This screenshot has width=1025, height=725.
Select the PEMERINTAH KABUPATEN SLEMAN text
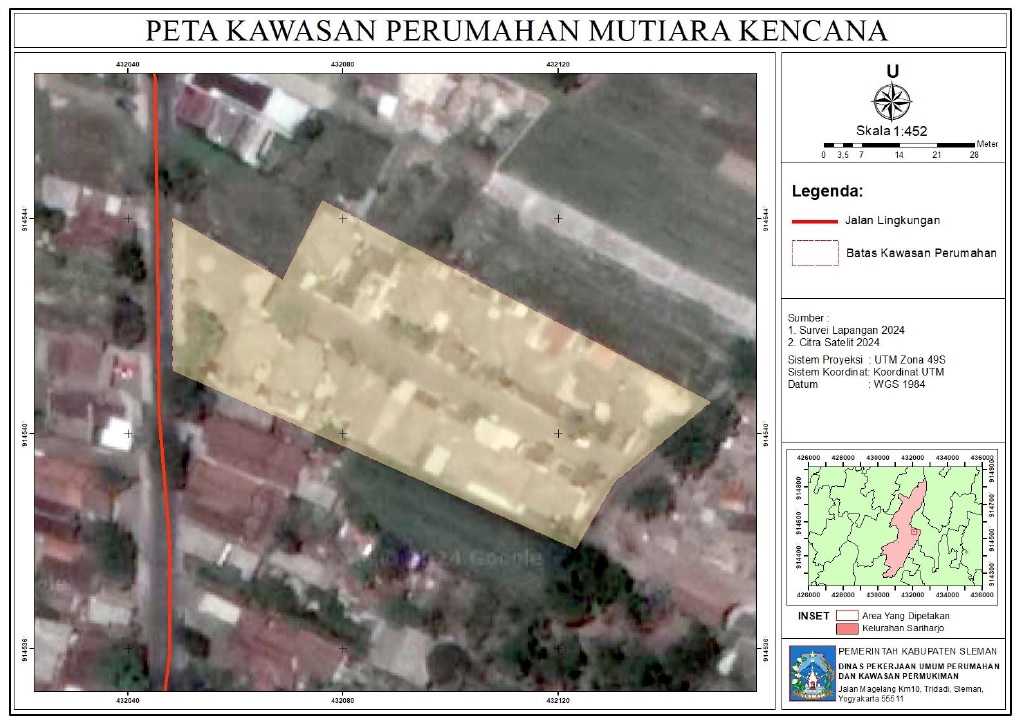(x=917, y=651)
